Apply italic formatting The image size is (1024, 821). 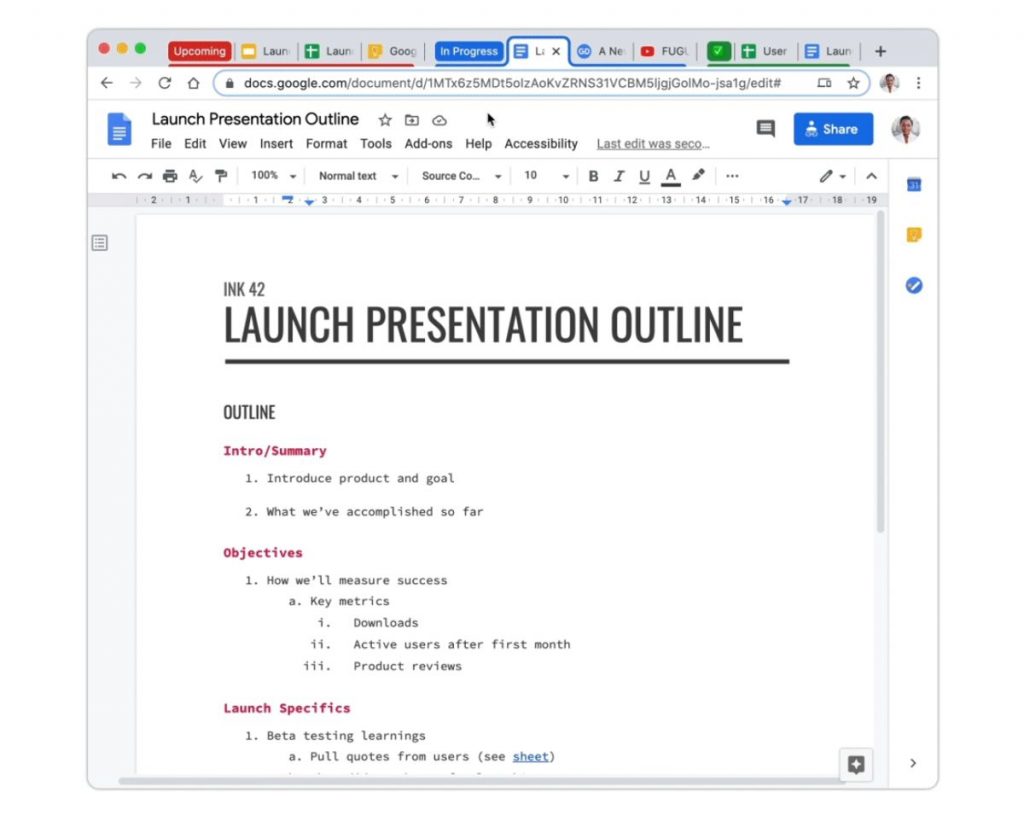tap(619, 175)
